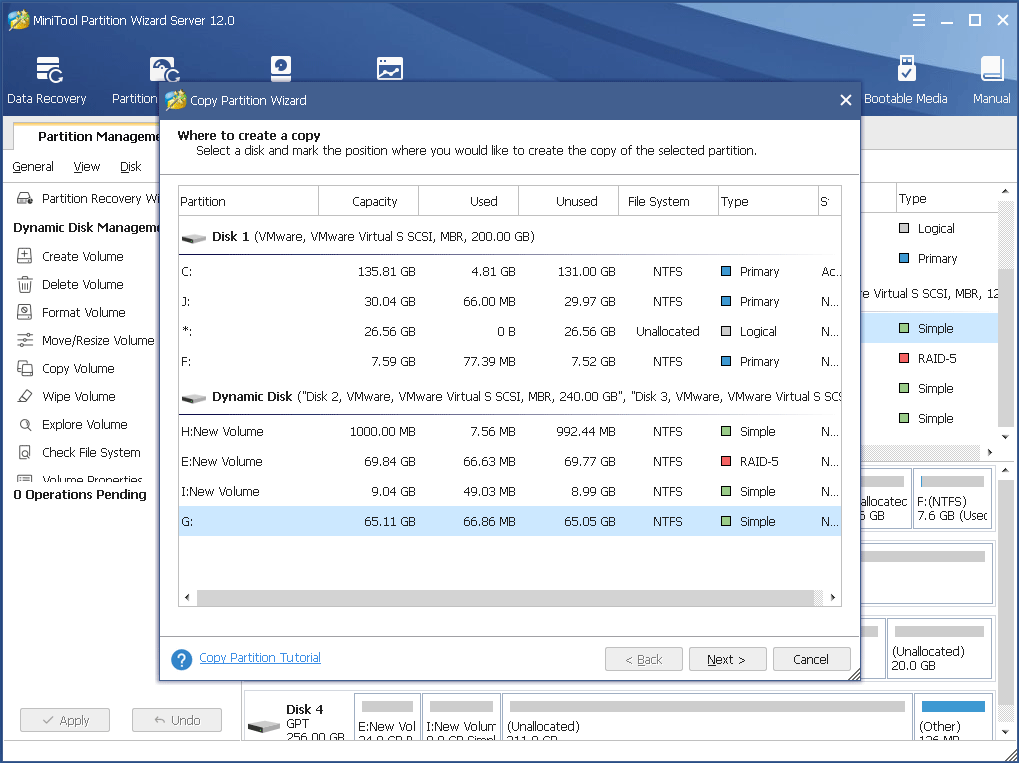
Task: Open the Disk menu
Action: [x=129, y=166]
